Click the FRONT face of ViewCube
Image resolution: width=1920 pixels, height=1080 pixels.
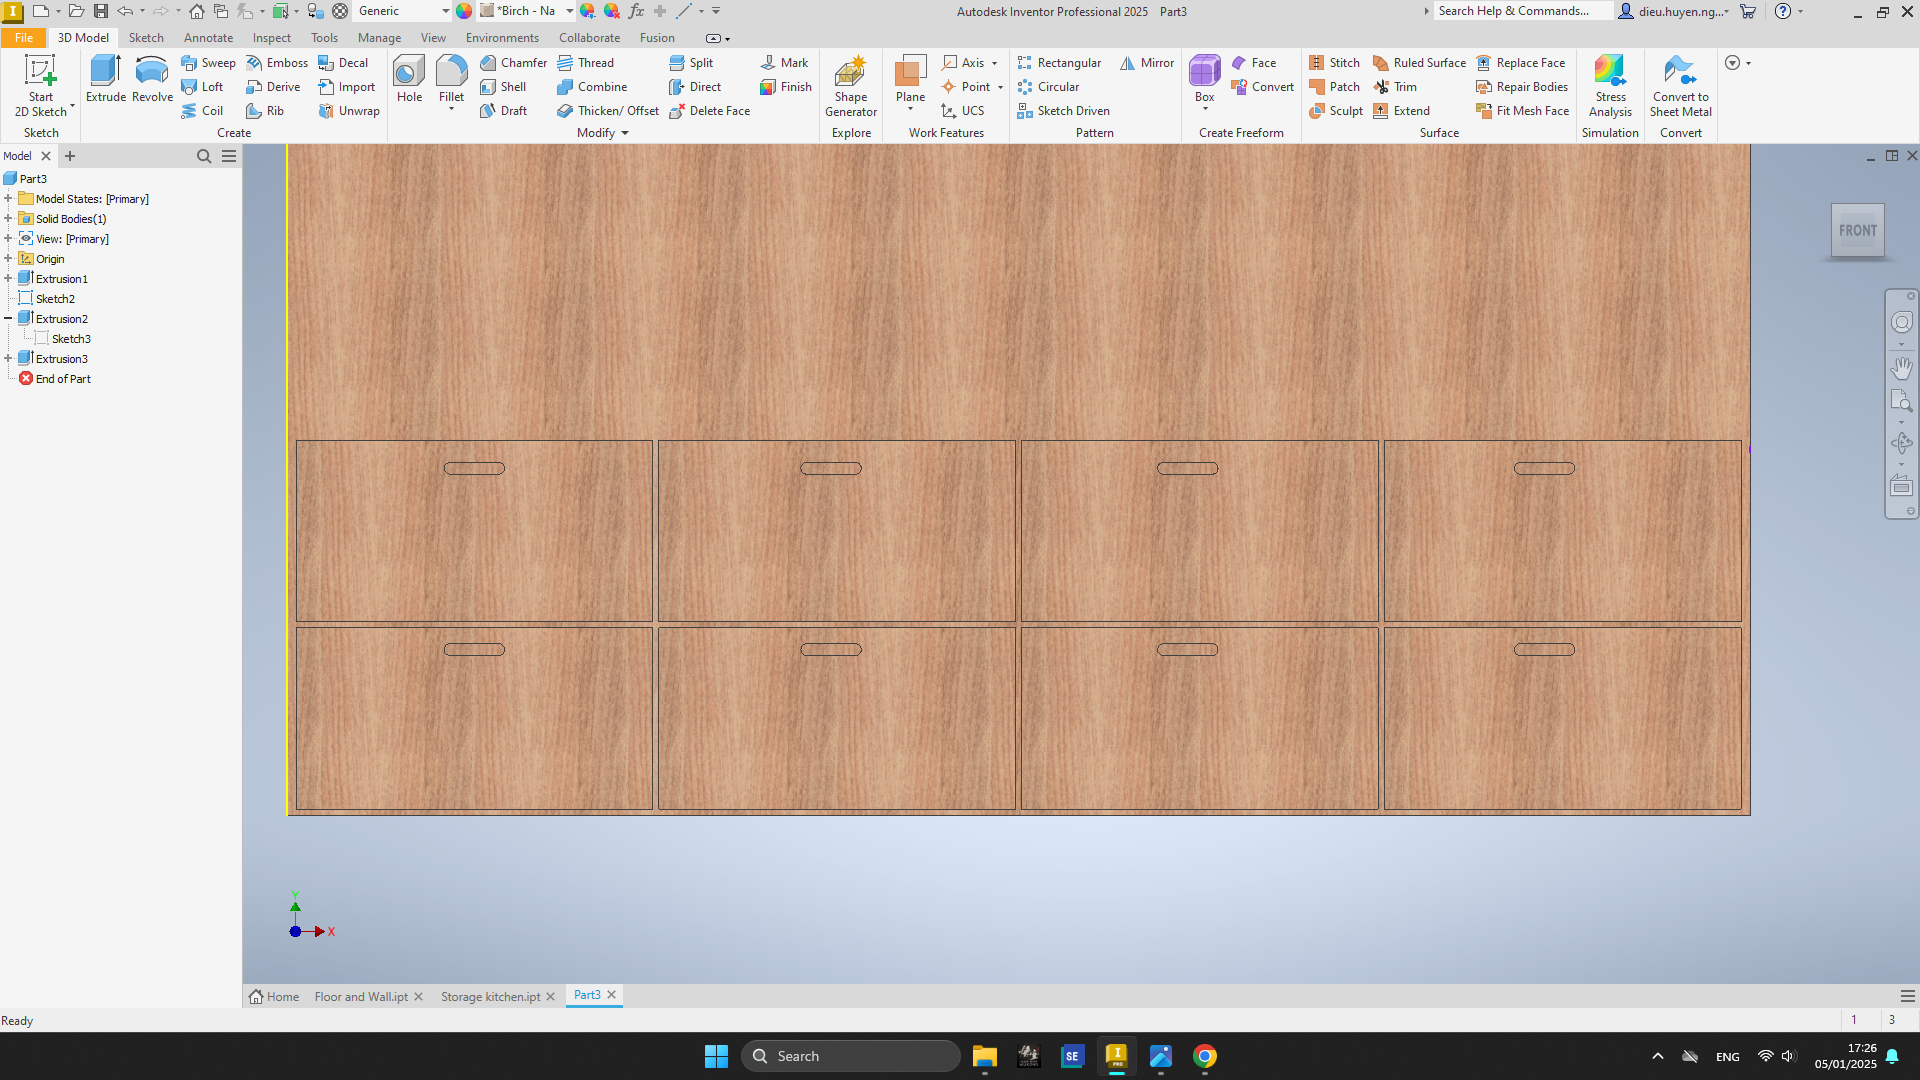click(x=1857, y=230)
